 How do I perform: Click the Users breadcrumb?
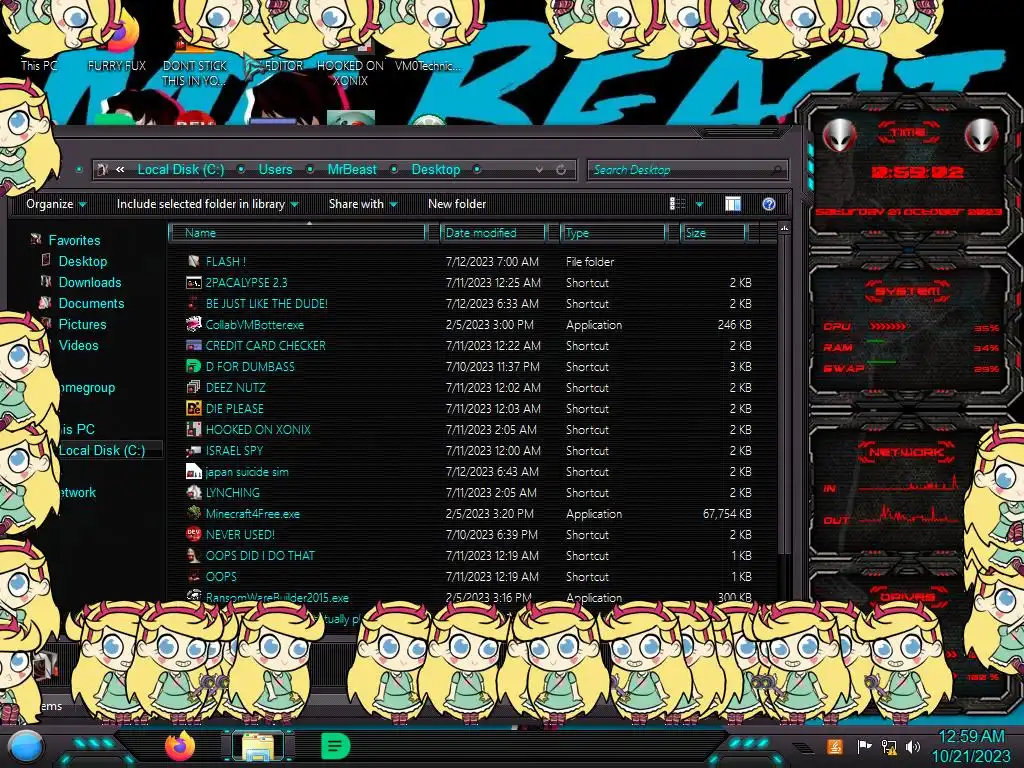[276, 169]
